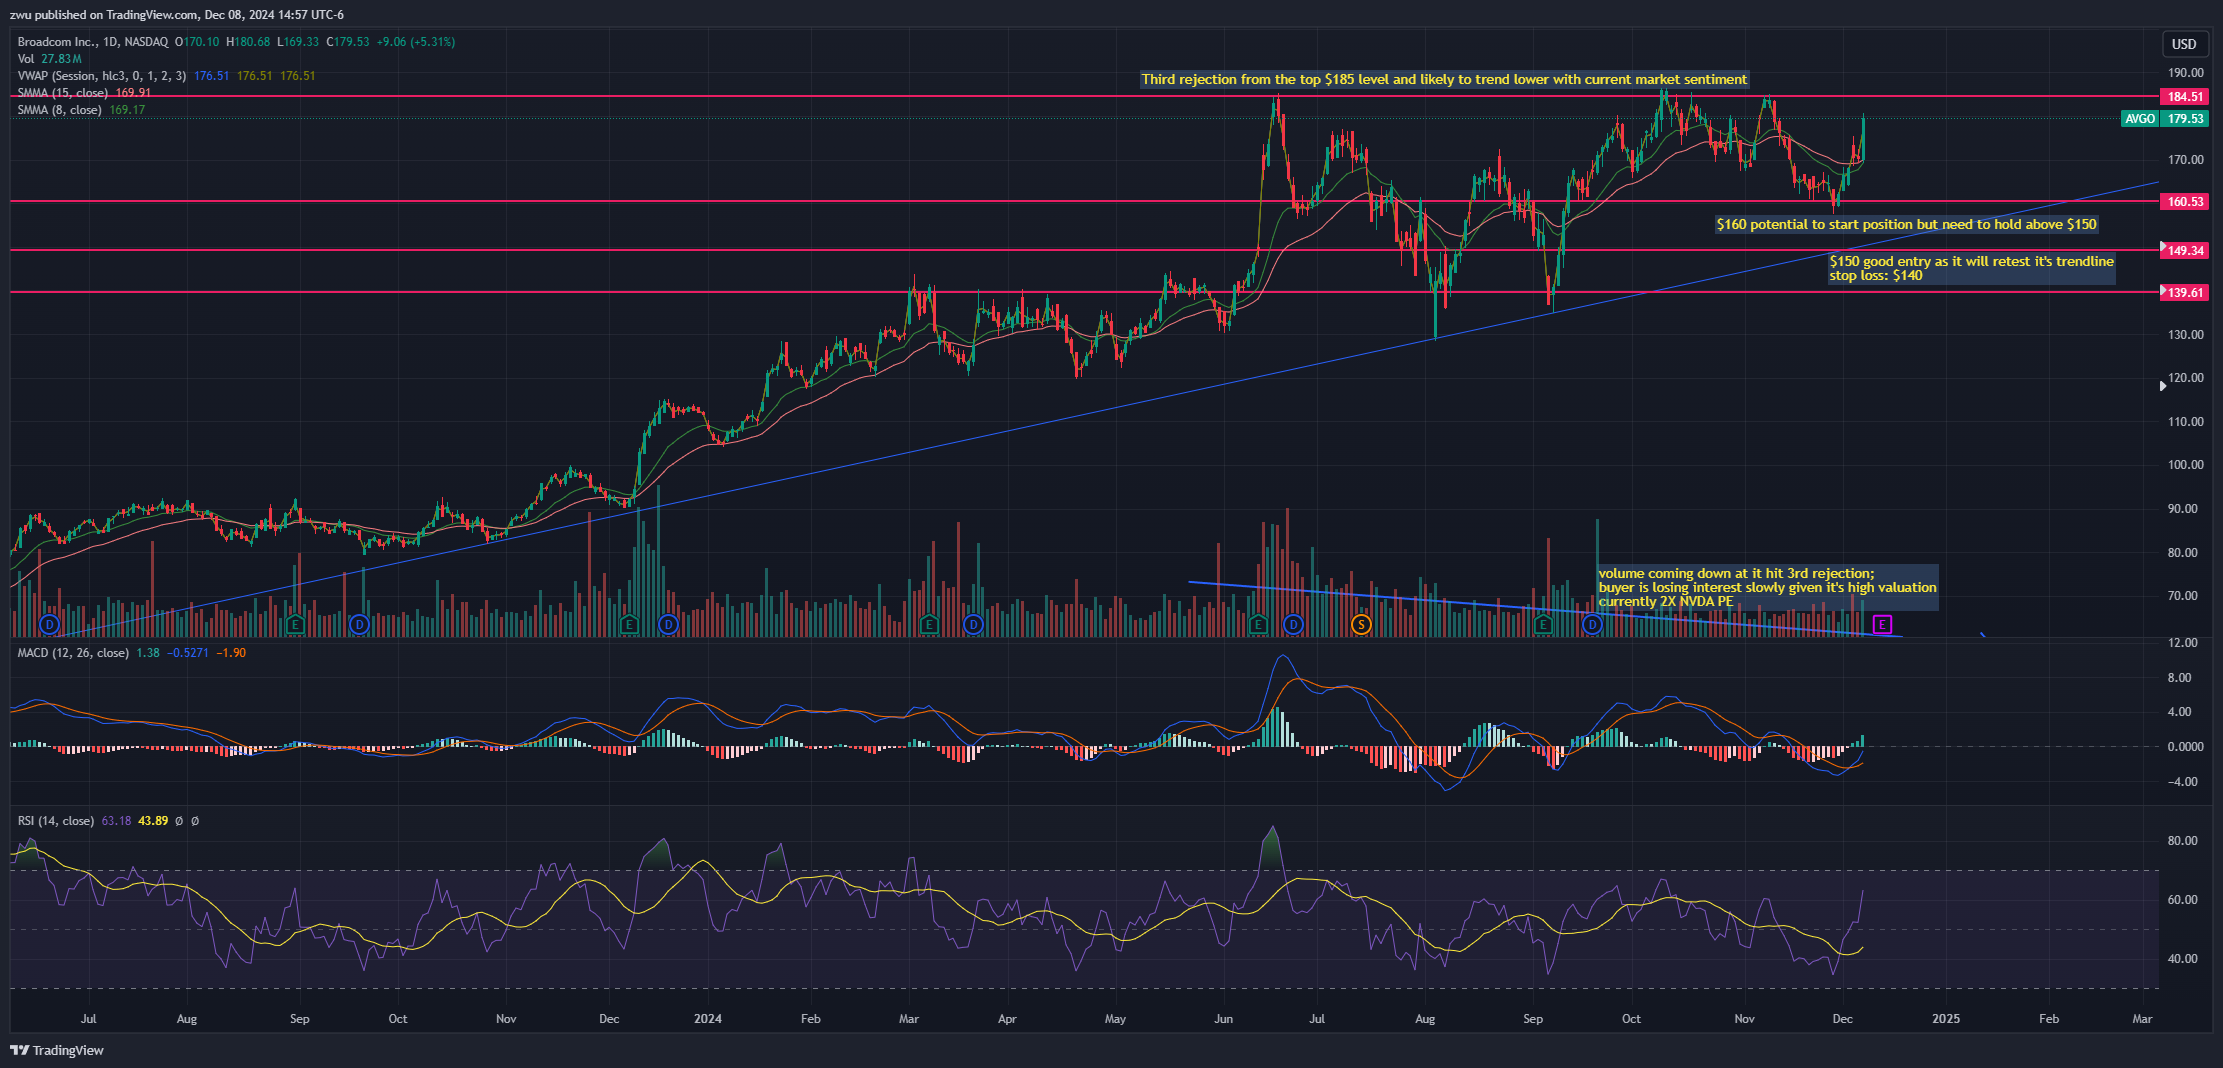Click the L169.33 low value
Screen dimensions: 2223x1068
tap(298, 42)
